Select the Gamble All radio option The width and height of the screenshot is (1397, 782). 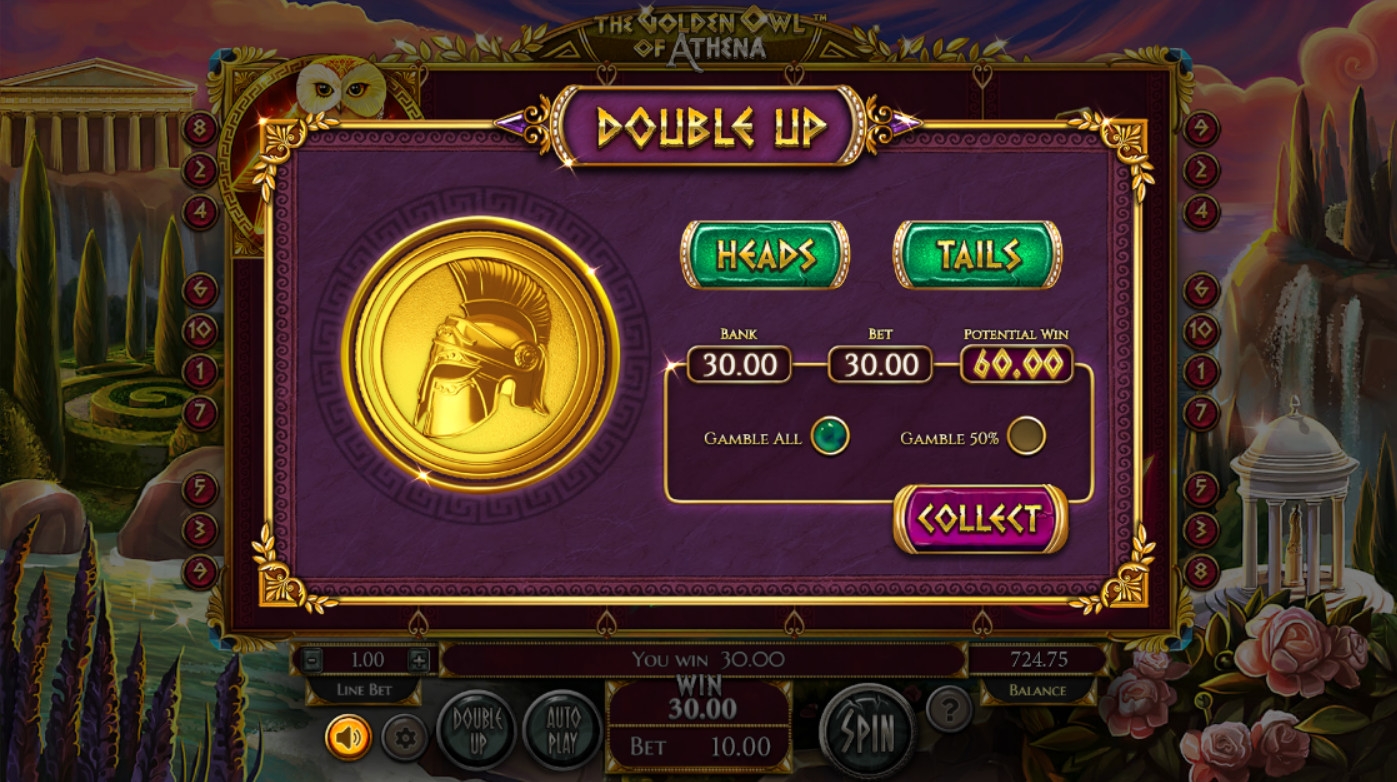click(830, 436)
